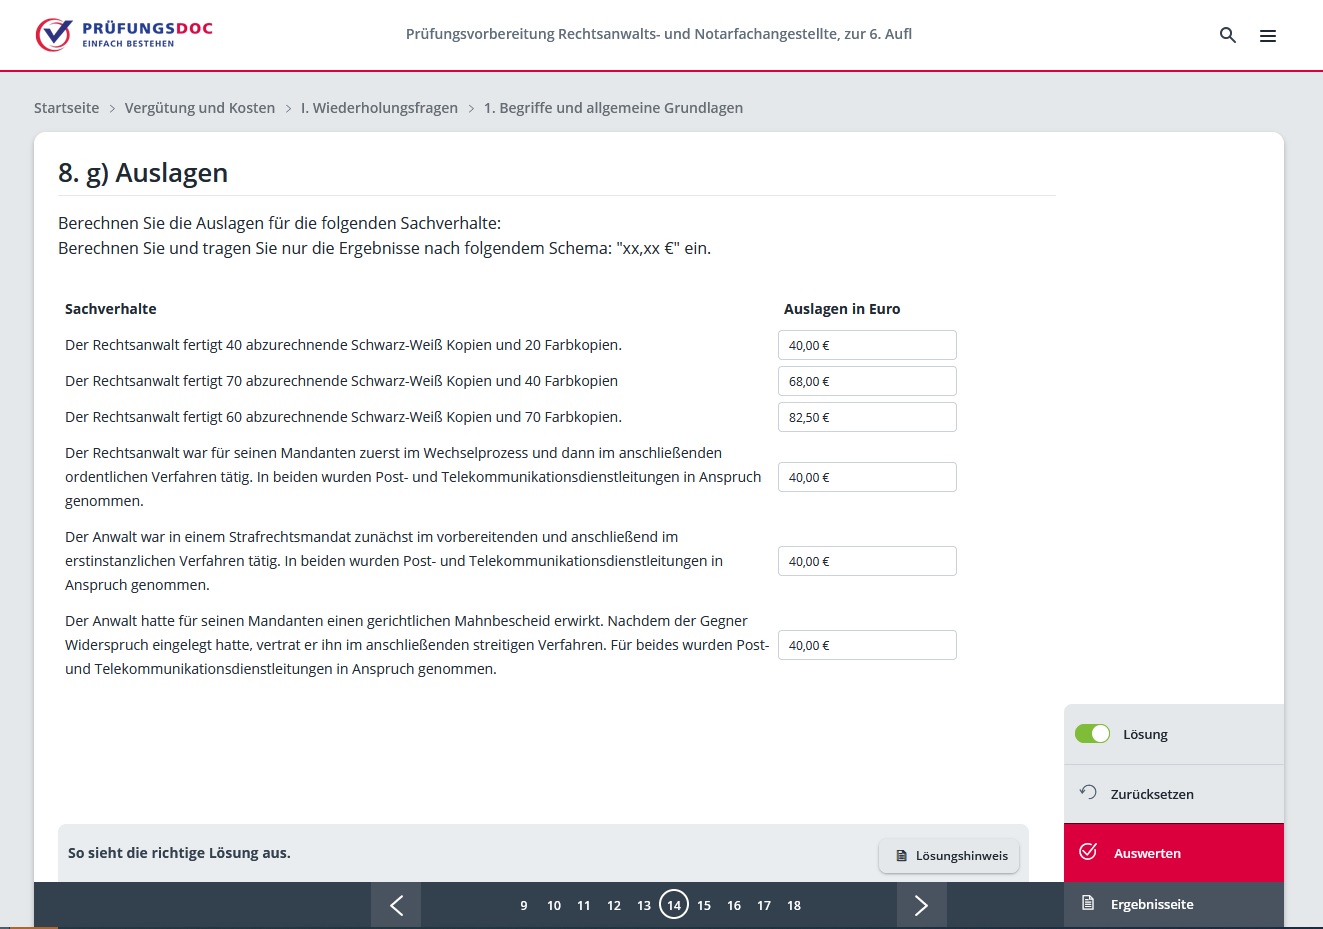Click the PrüfungsDoc logo
The image size is (1323, 929).
coord(124,34)
